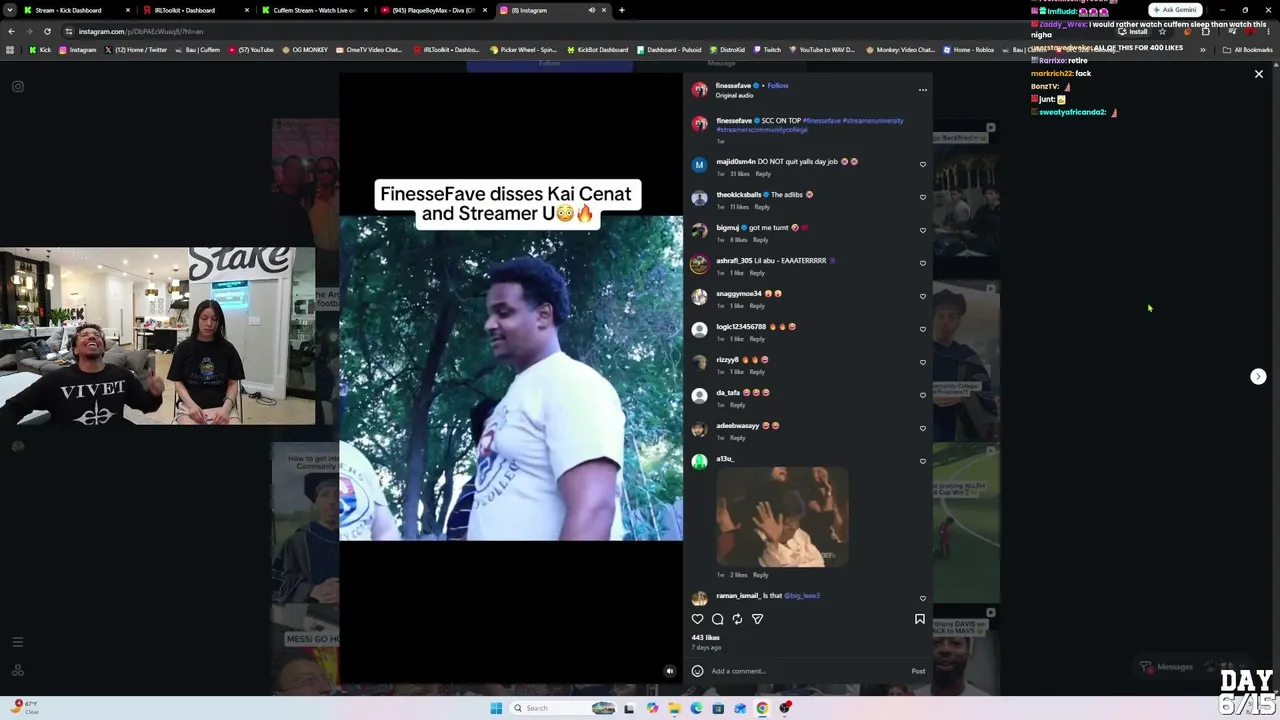Open the Home / Twitter bookmark

point(136,50)
